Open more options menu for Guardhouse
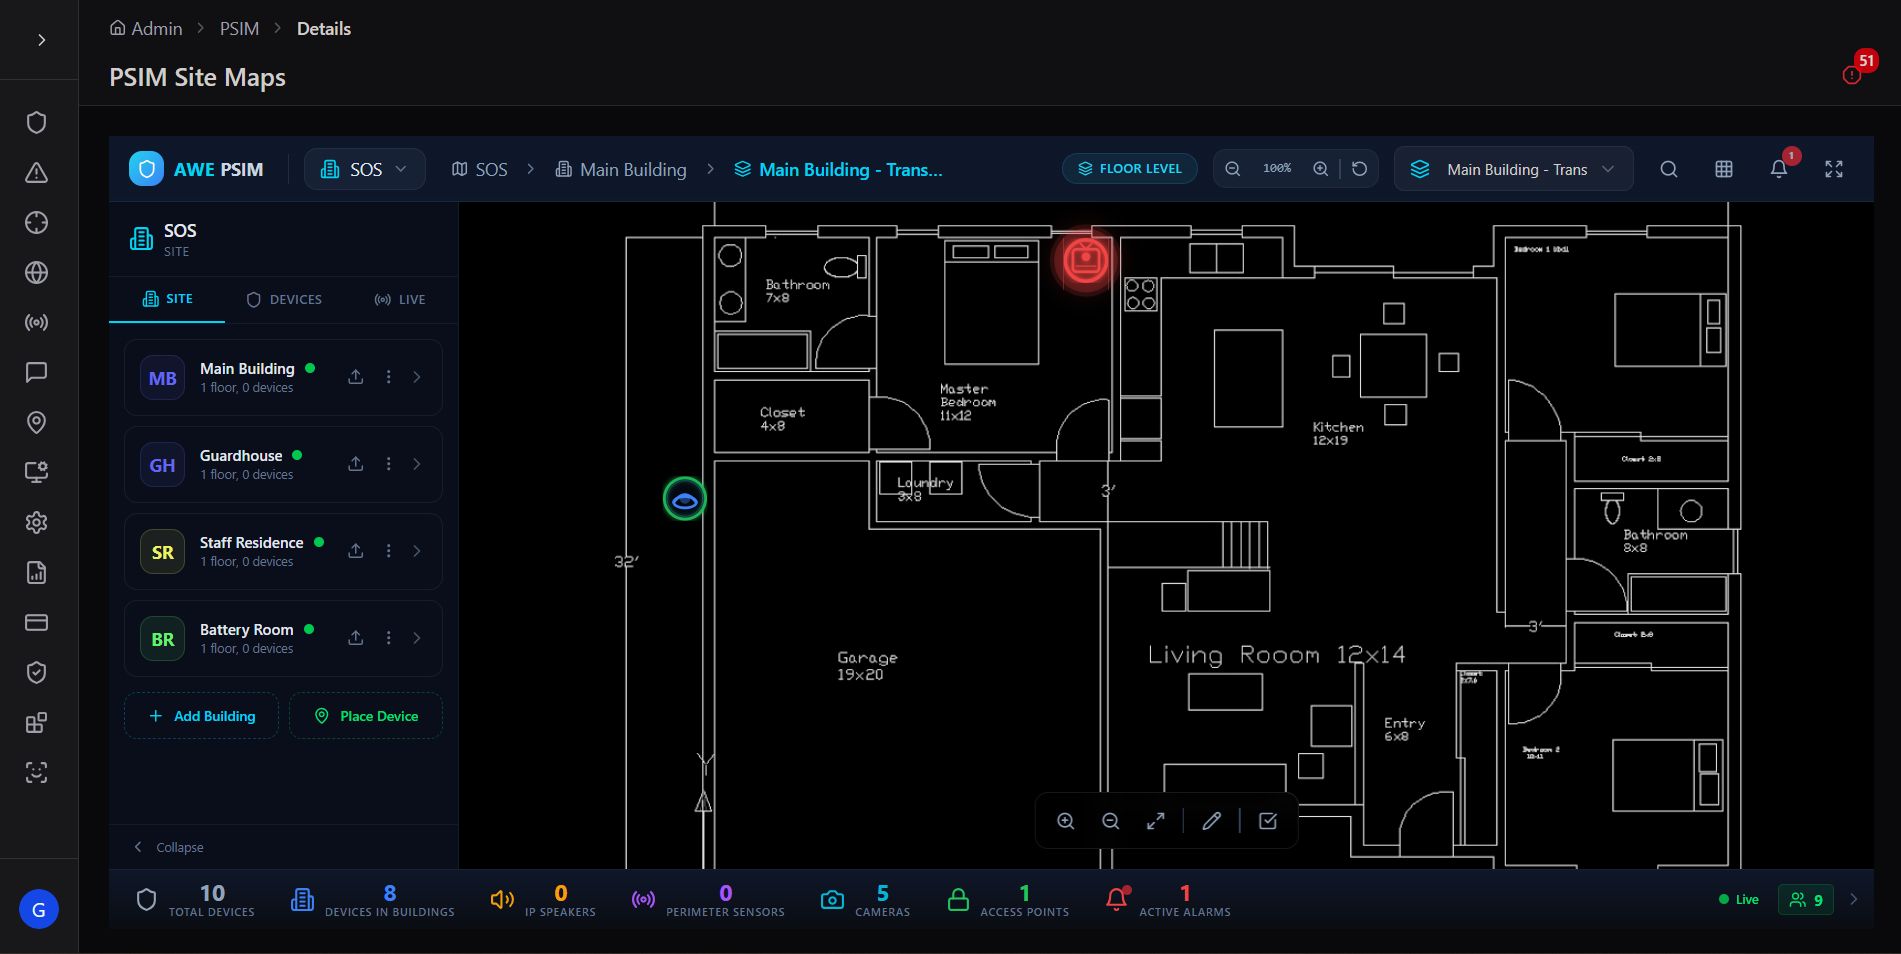Viewport: 1901px width, 954px height. click(x=389, y=464)
